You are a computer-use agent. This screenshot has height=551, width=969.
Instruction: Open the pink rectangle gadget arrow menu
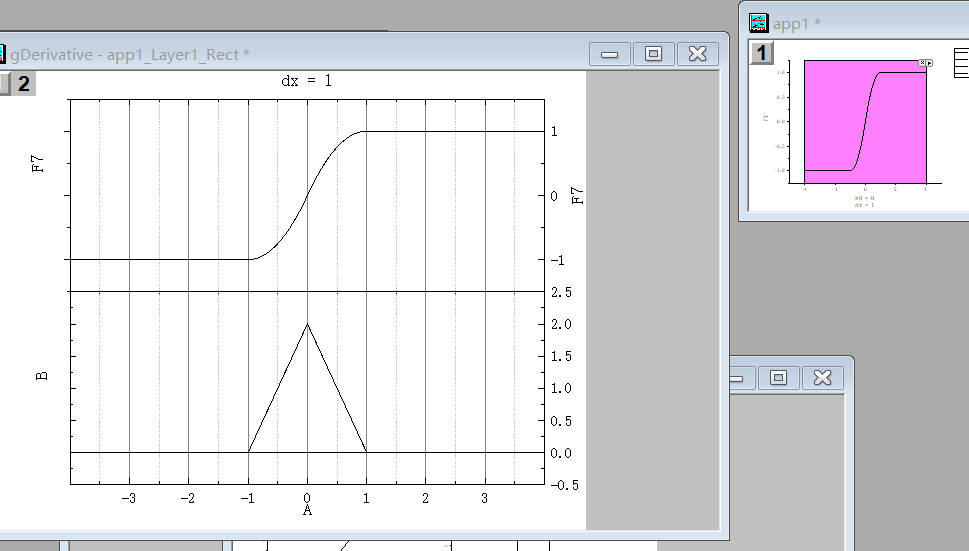[x=929, y=63]
